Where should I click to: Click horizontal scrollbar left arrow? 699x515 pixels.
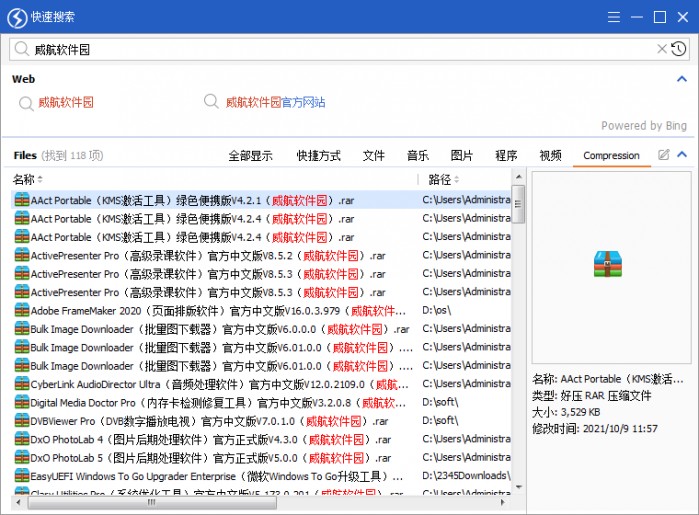(18, 502)
